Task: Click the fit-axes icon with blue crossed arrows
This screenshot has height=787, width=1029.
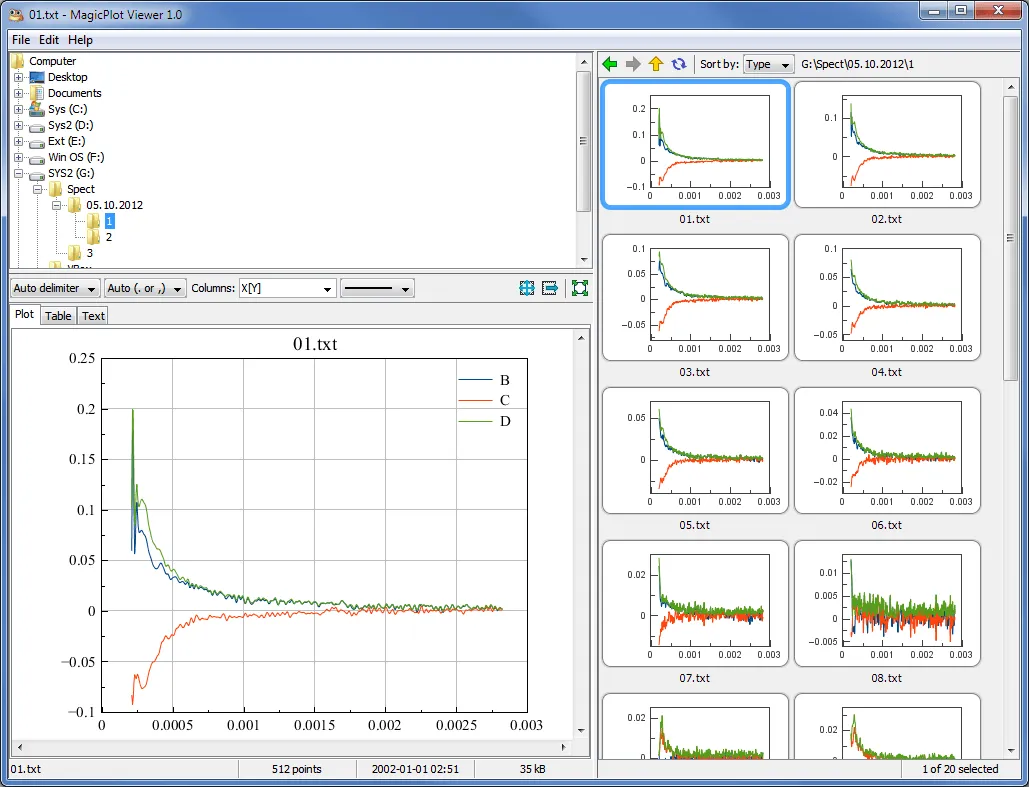Action: [x=527, y=288]
